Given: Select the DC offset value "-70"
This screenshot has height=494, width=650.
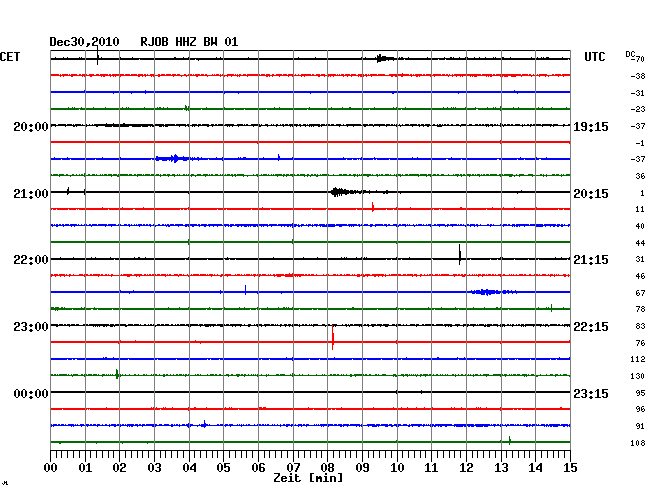Looking at the screenshot, I should pos(638,59).
